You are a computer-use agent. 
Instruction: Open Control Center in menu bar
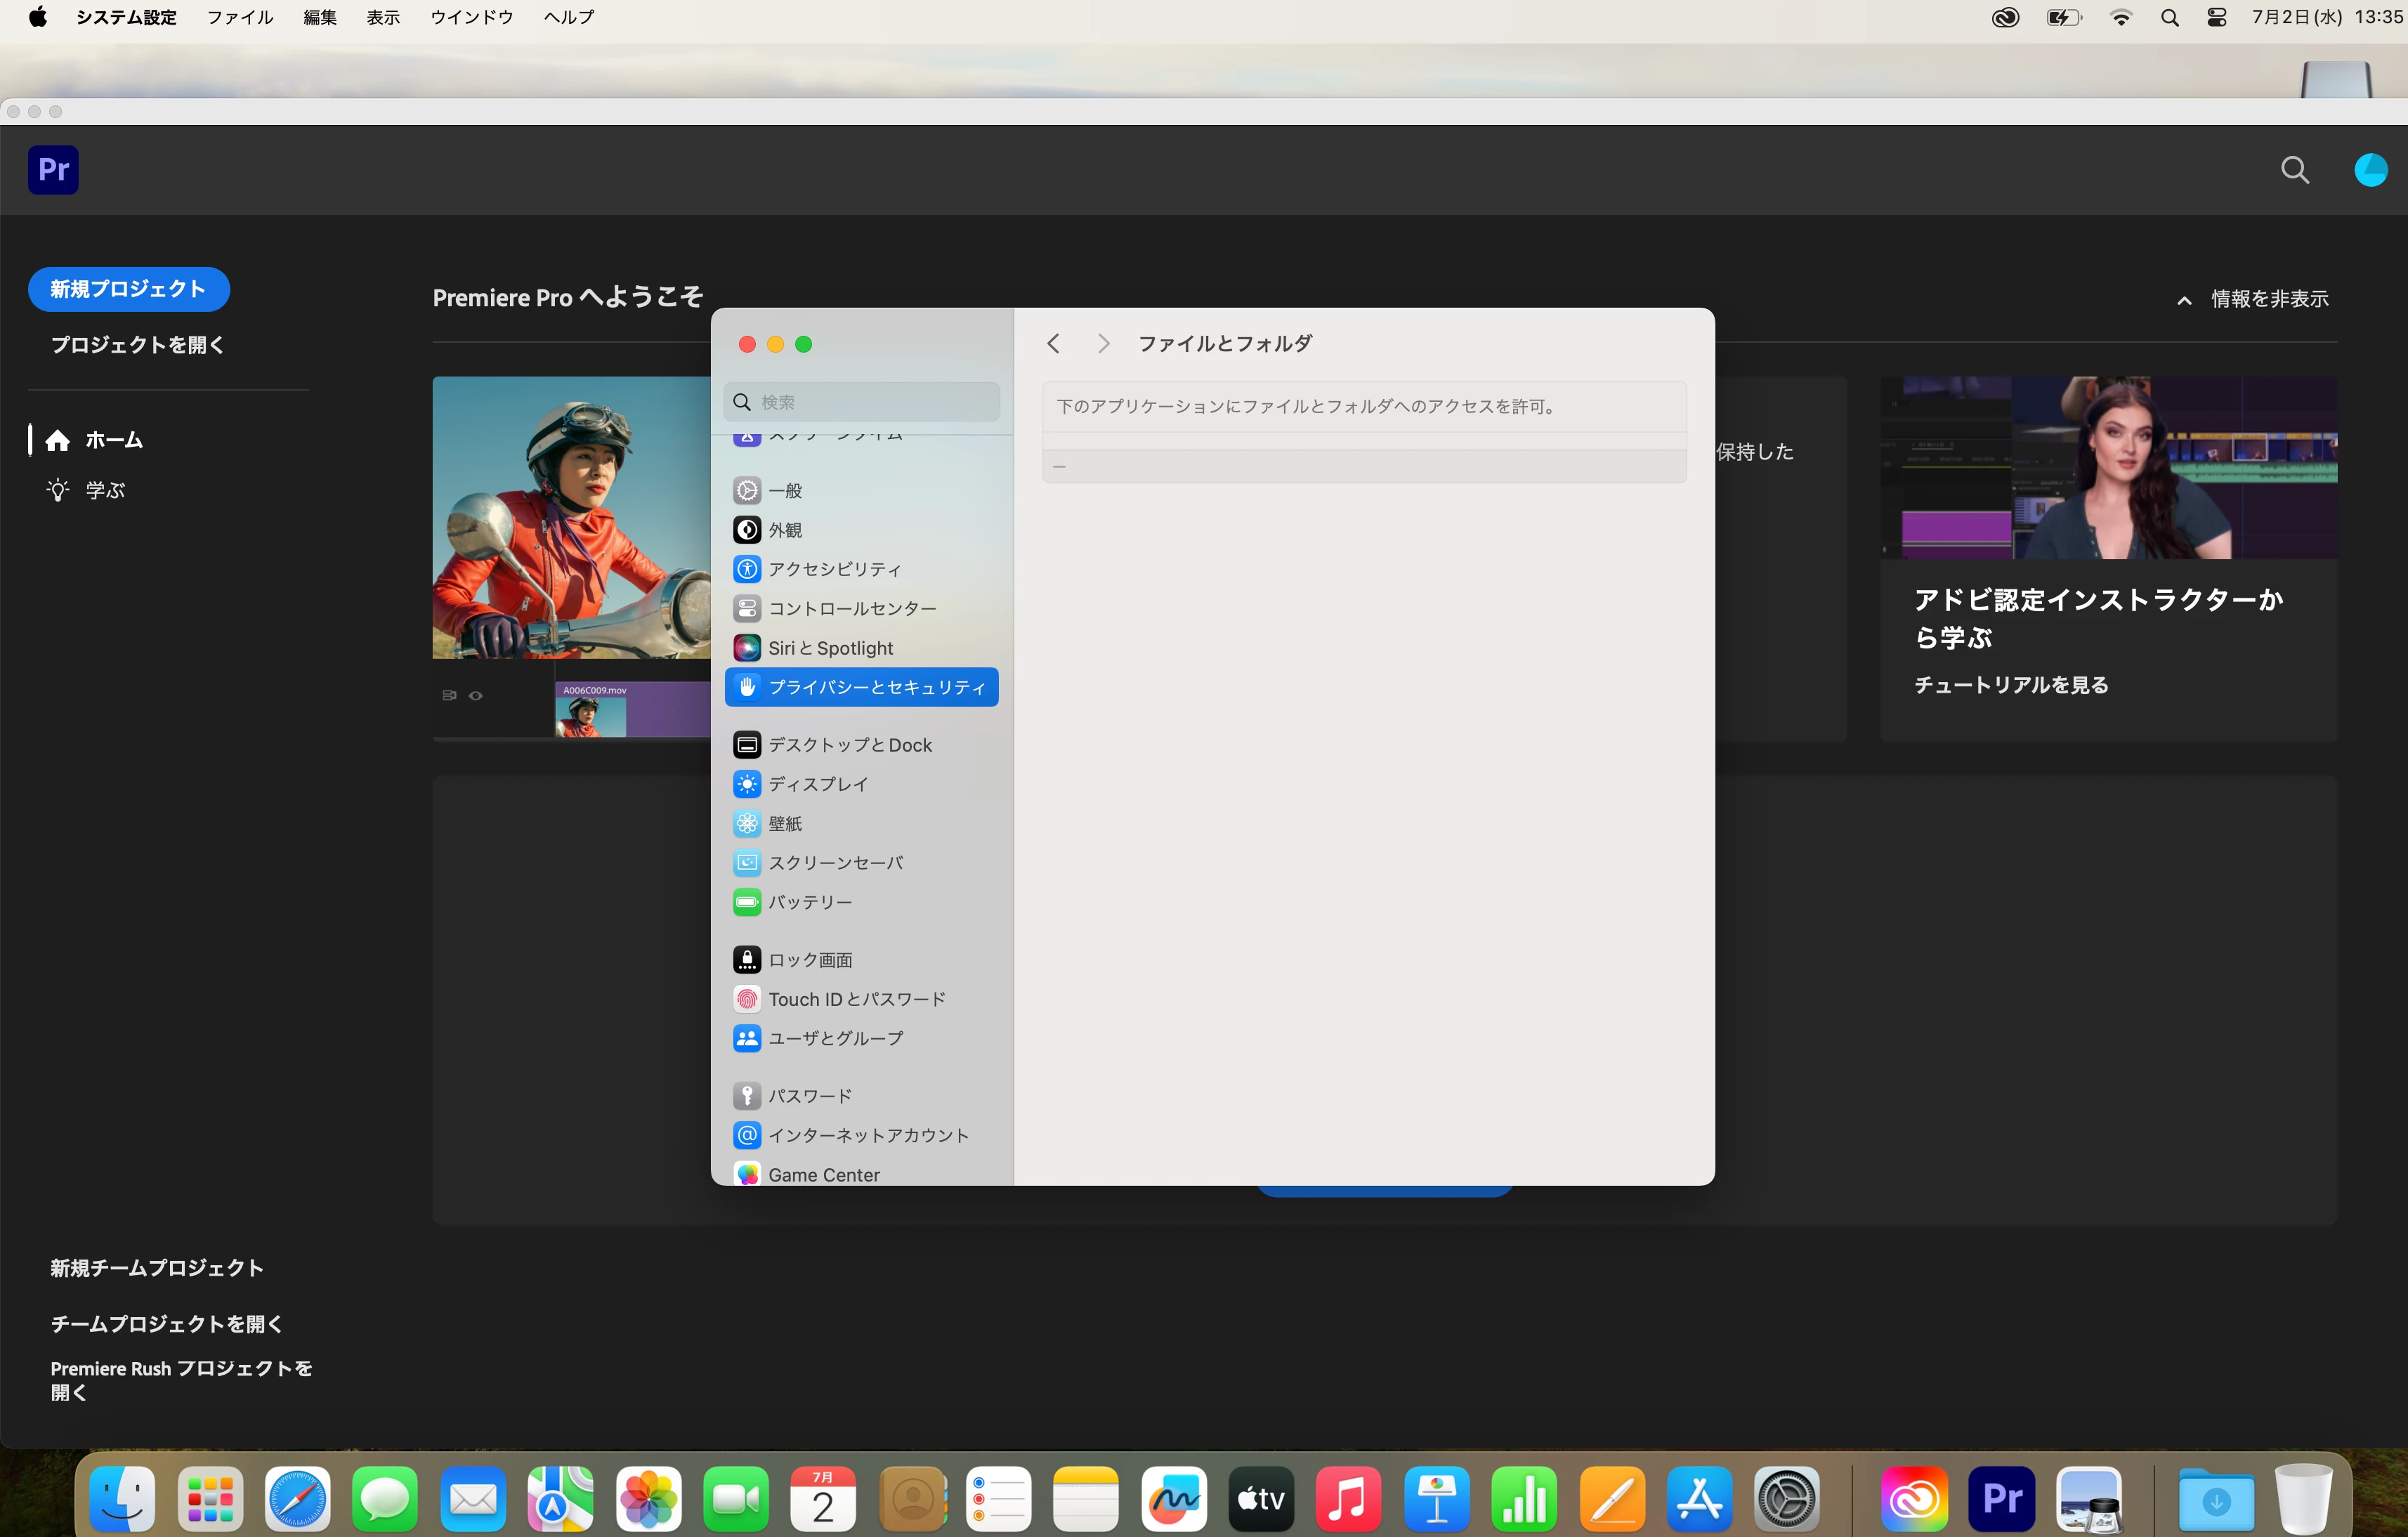[x=2216, y=17]
